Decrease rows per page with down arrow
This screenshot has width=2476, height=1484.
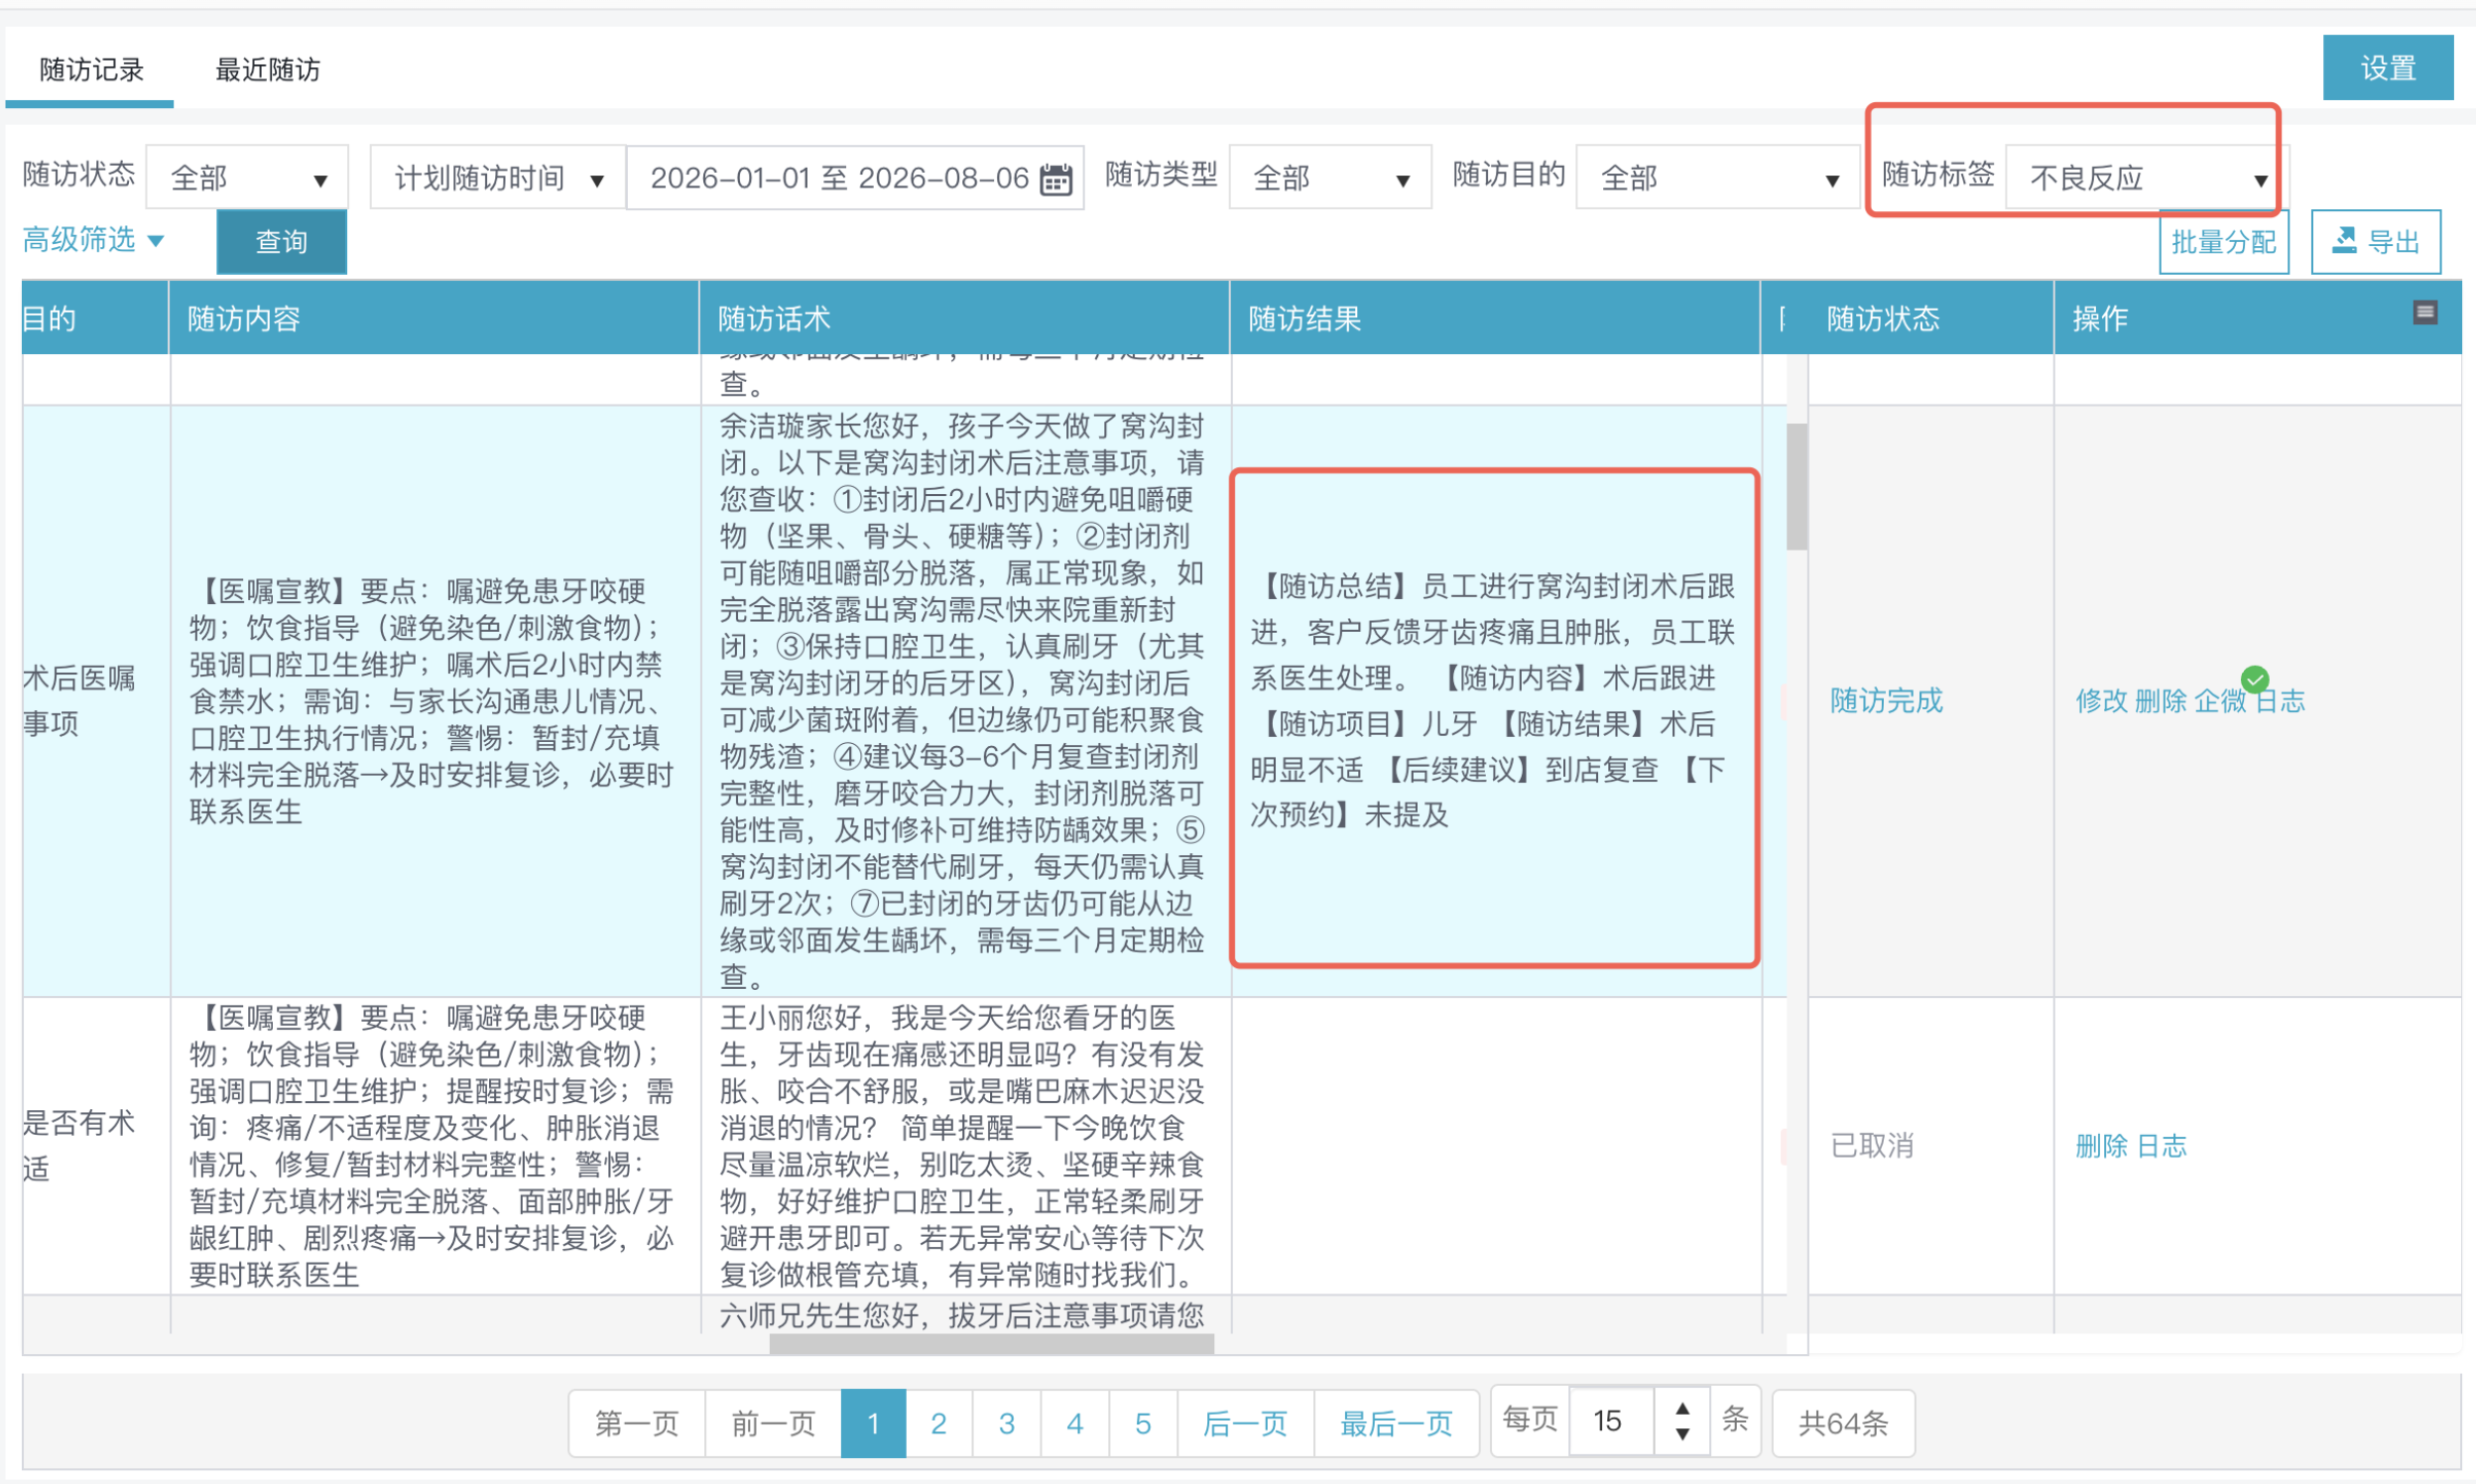(x=1682, y=1435)
